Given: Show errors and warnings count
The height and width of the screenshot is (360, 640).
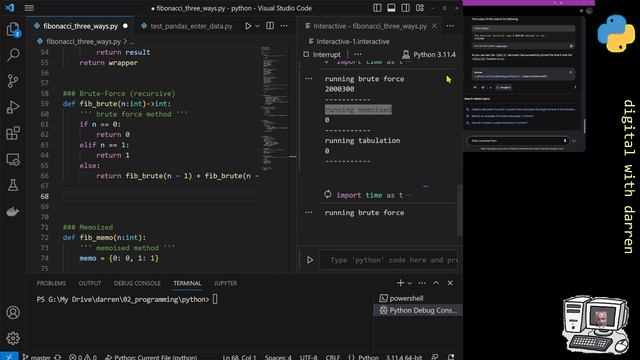Looking at the screenshot, I should pos(82,357).
